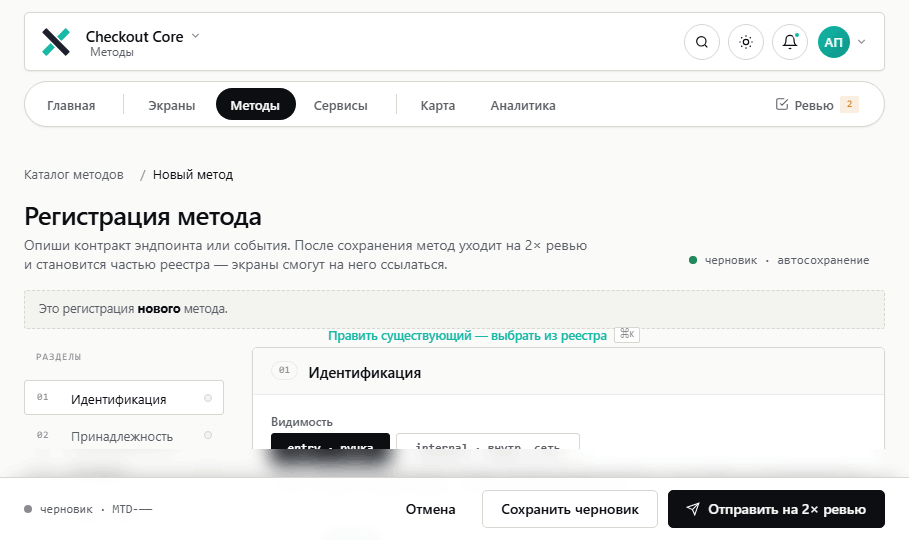Click Отправить на 2× ревью button

coord(776,509)
